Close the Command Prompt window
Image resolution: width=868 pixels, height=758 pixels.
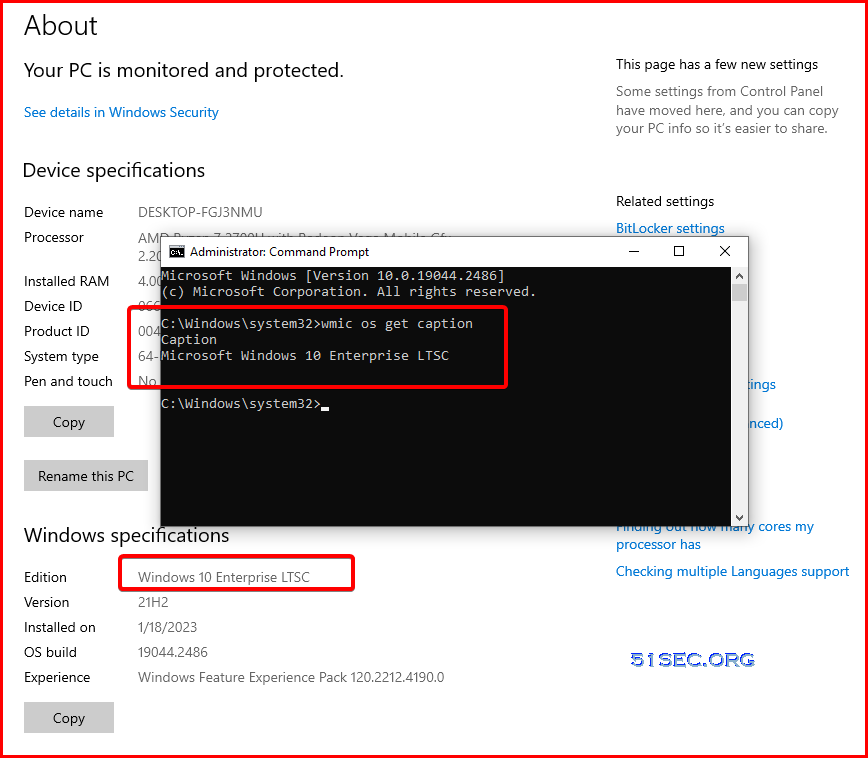coord(725,251)
